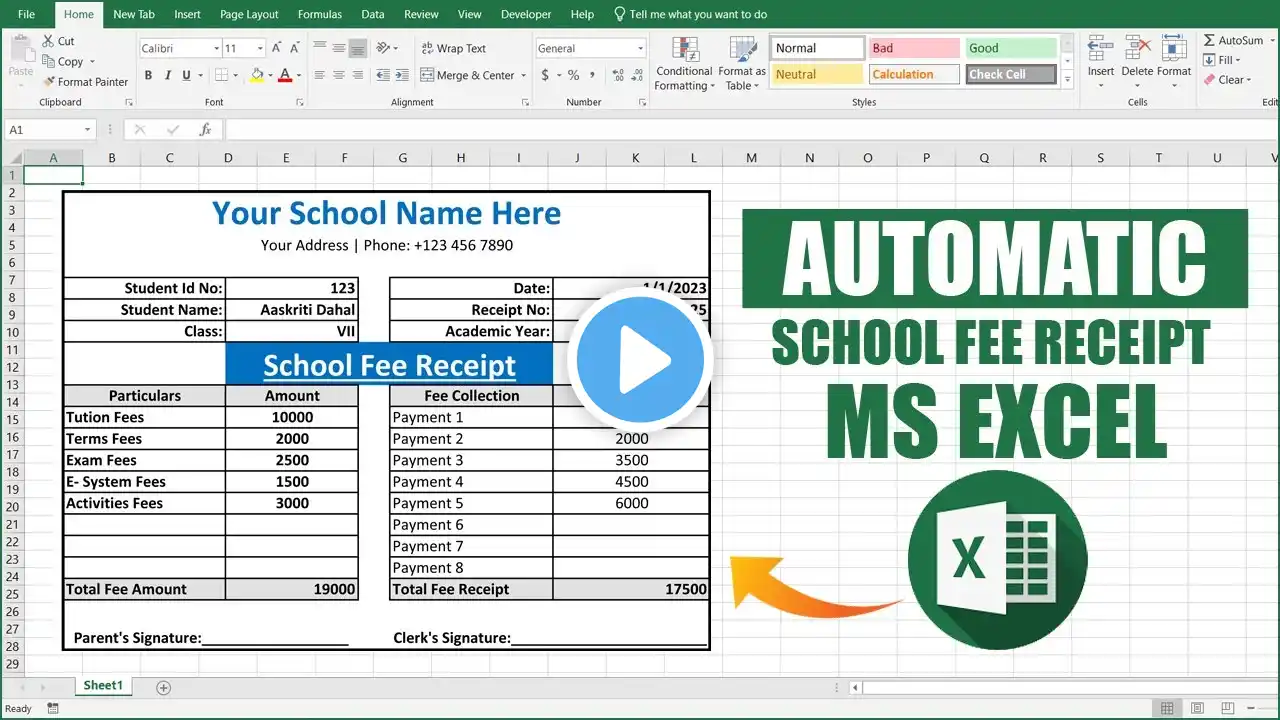Click the Cut scissors icon
1280x720 pixels.
point(48,41)
